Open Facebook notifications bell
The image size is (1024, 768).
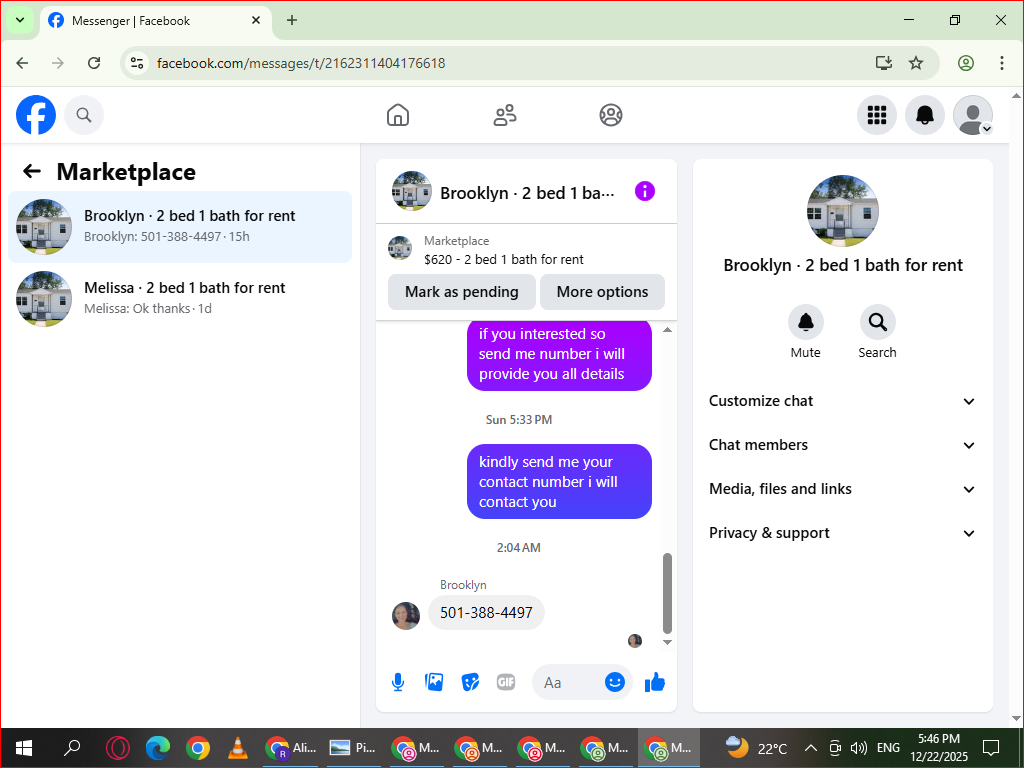coord(925,115)
